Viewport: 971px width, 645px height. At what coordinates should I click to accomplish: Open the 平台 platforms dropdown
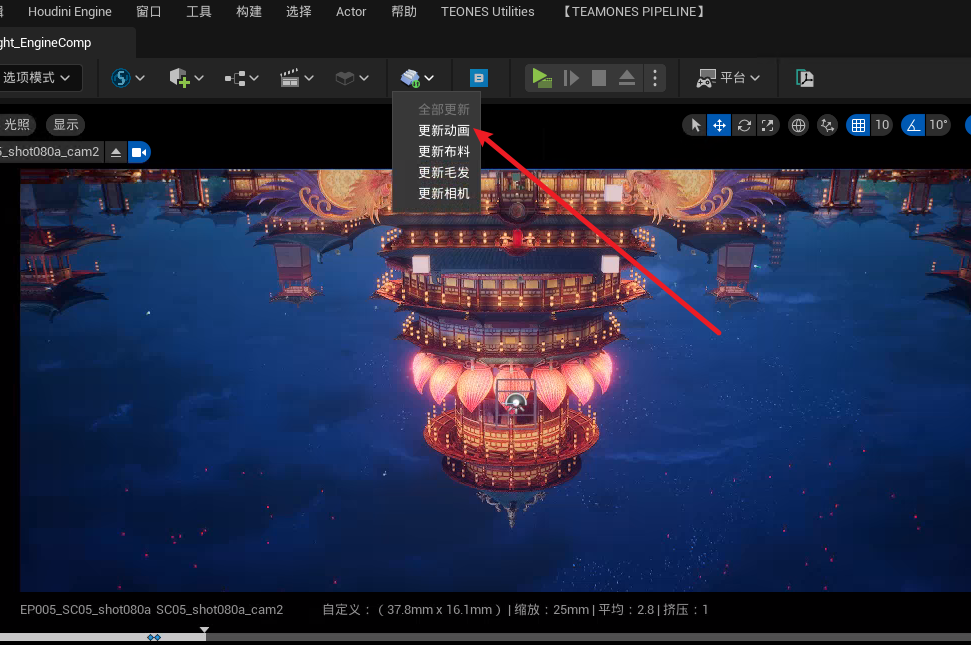coord(728,78)
